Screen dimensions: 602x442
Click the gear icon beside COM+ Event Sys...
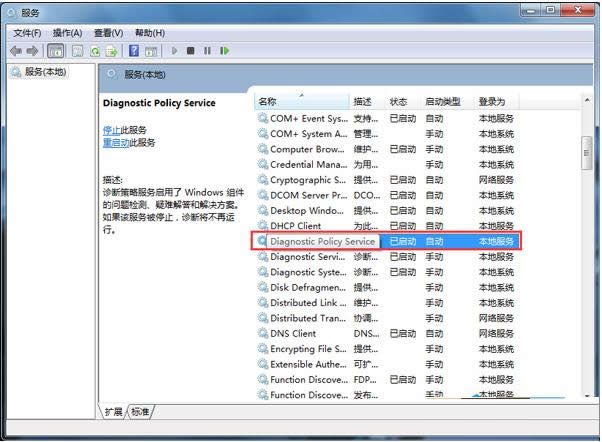[263, 118]
